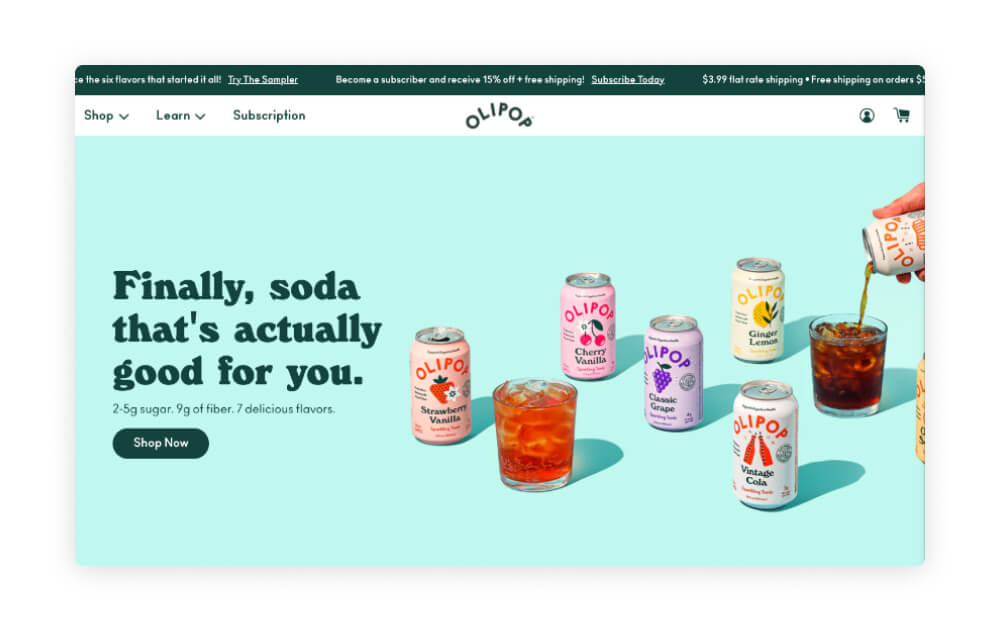Viewport: 1000px width, 630px height.
Task: Select the Cherry Vanilla can
Action: point(588,325)
